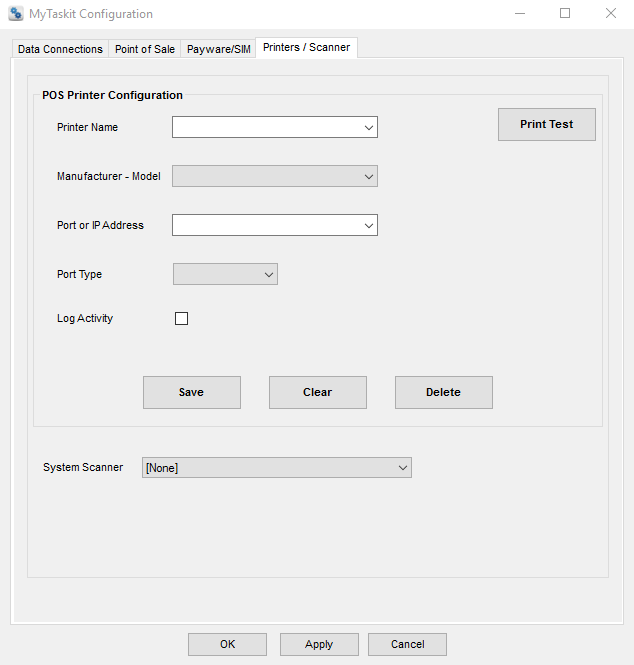
Task: Click inside the Printer Name text field
Action: click(x=265, y=127)
